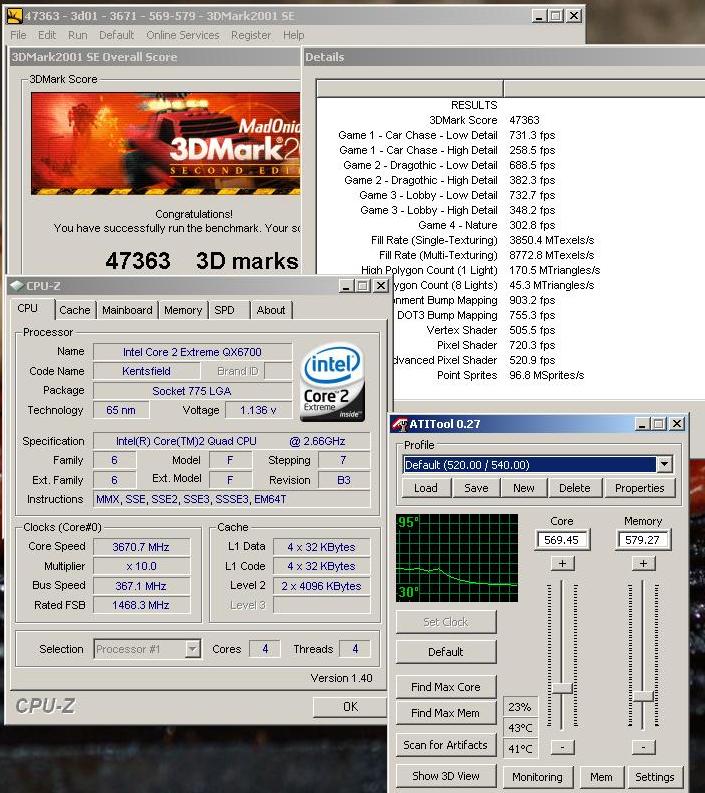The width and height of the screenshot is (705, 793).
Task: Click the 3DMark2001 SE title bar icon
Action: click(x=15, y=16)
